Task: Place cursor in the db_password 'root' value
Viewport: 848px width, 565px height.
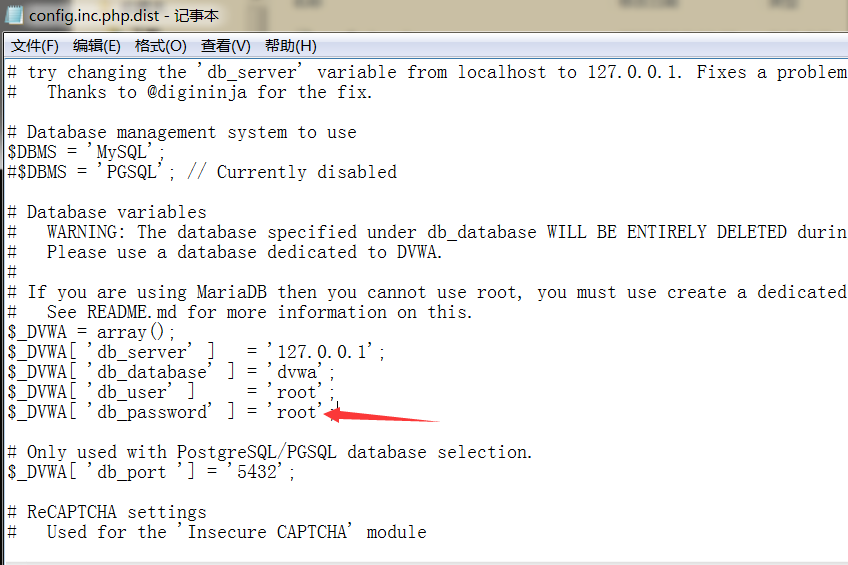Action: [x=296, y=412]
